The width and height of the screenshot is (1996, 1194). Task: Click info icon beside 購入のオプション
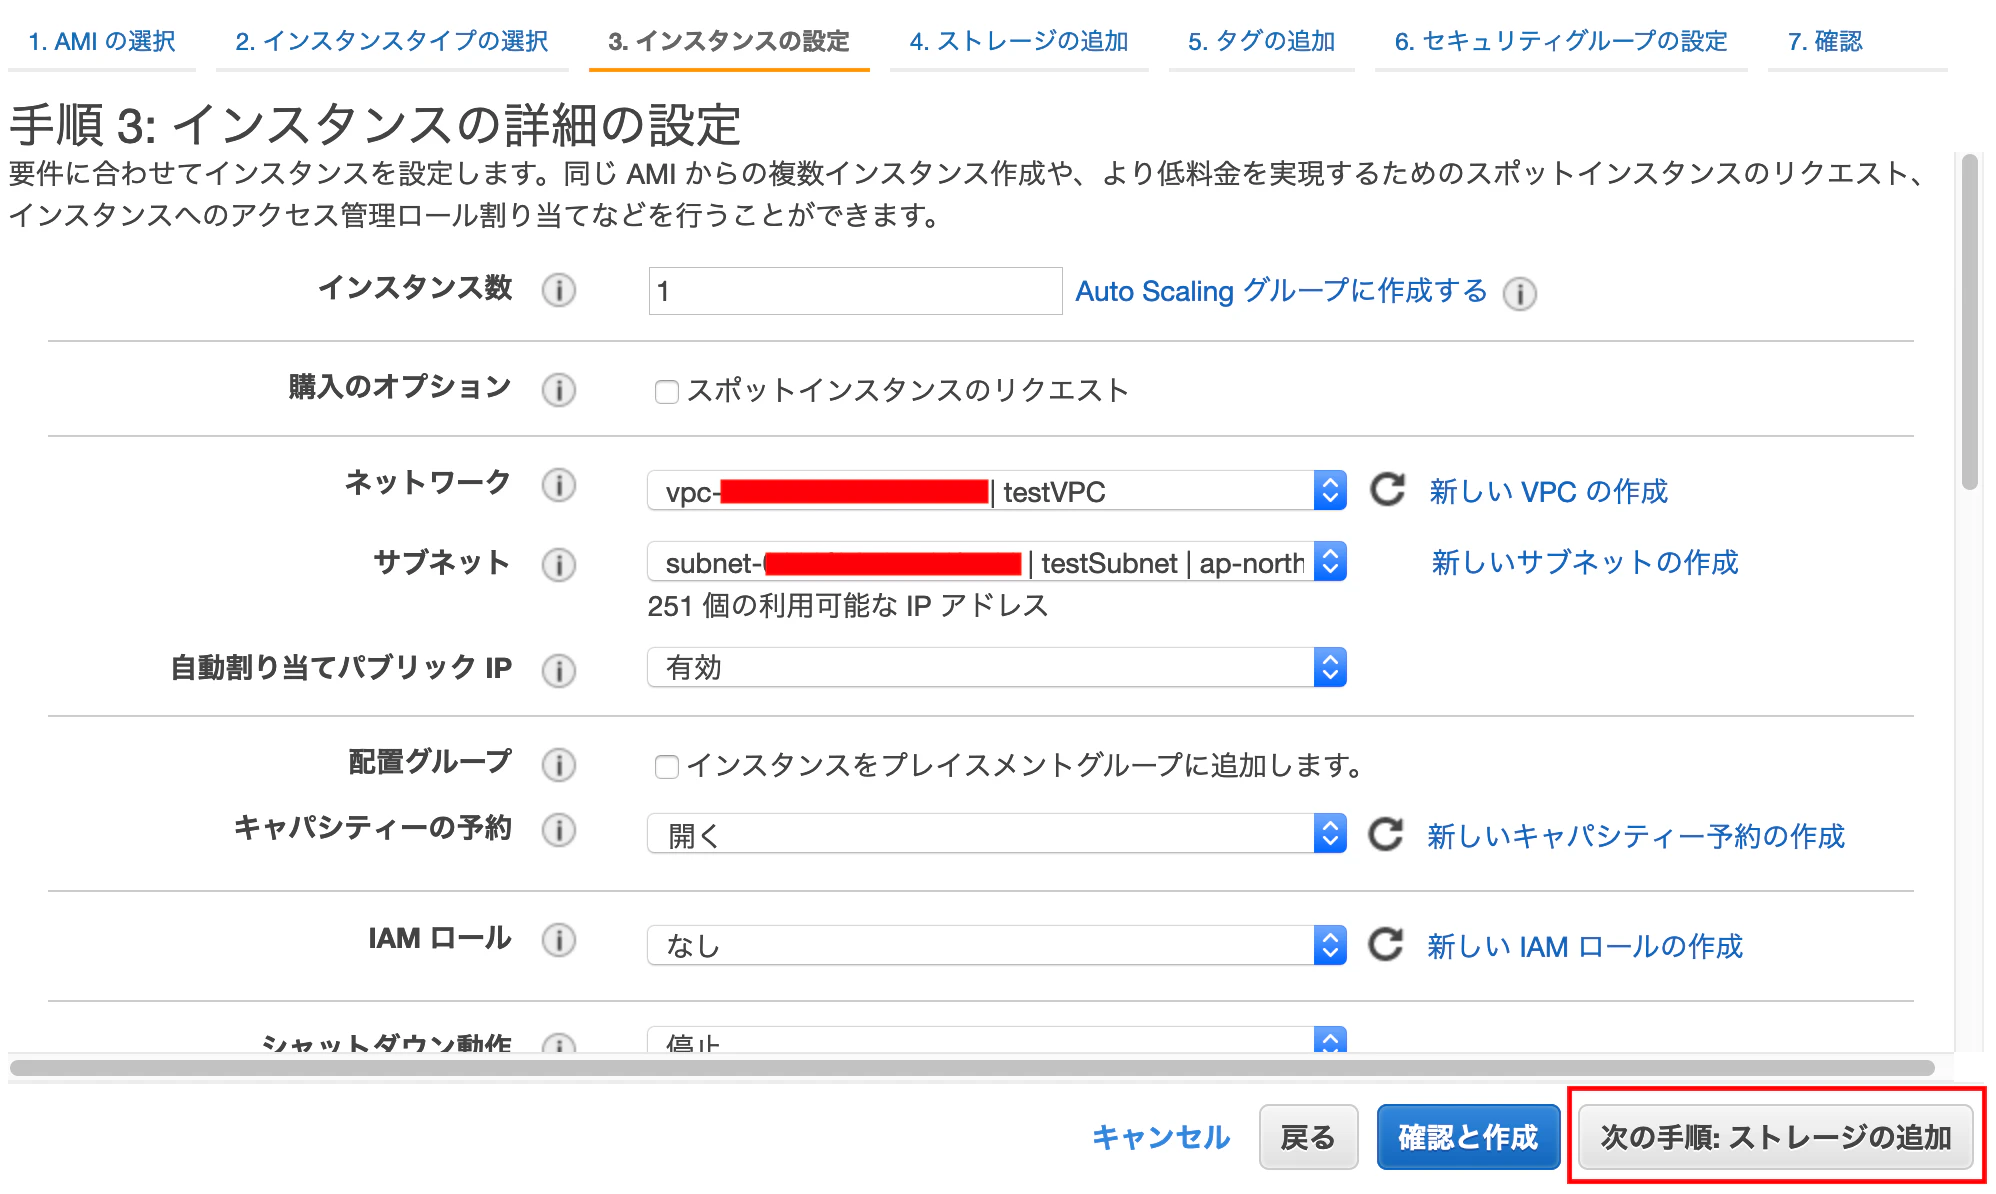pyautogui.click(x=558, y=390)
